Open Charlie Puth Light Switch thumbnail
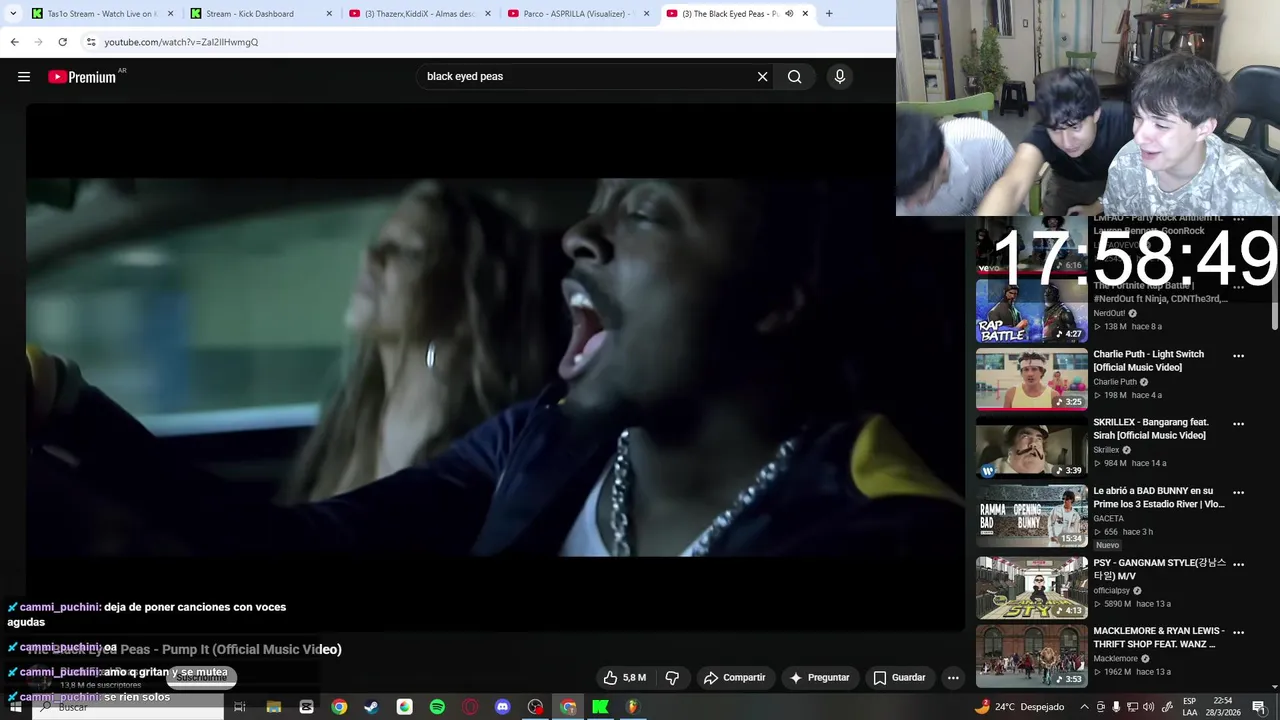 [1031, 379]
